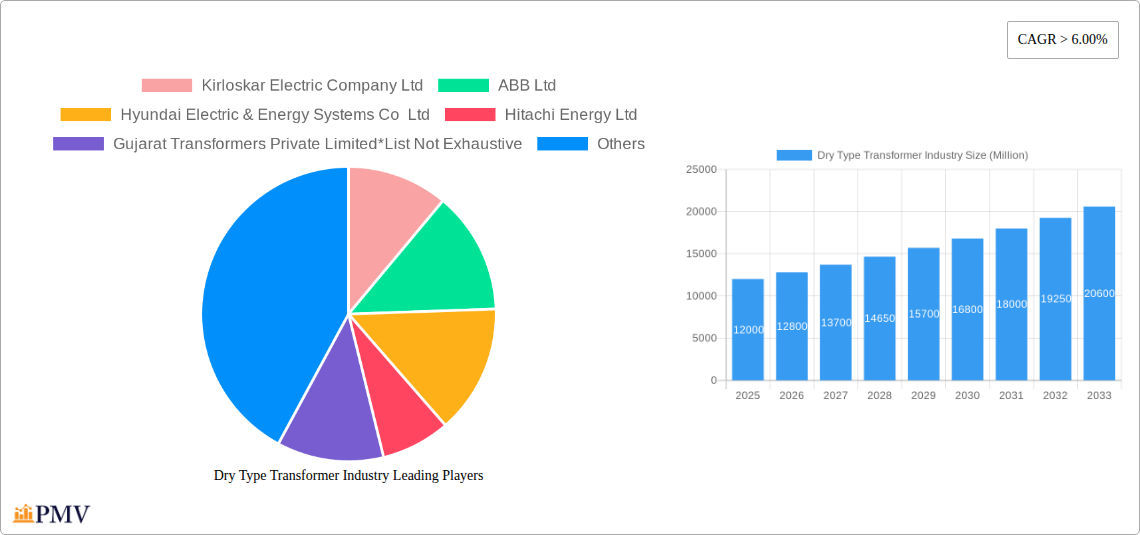
Task: Click the 20000 y-axis label
Action: (702, 212)
